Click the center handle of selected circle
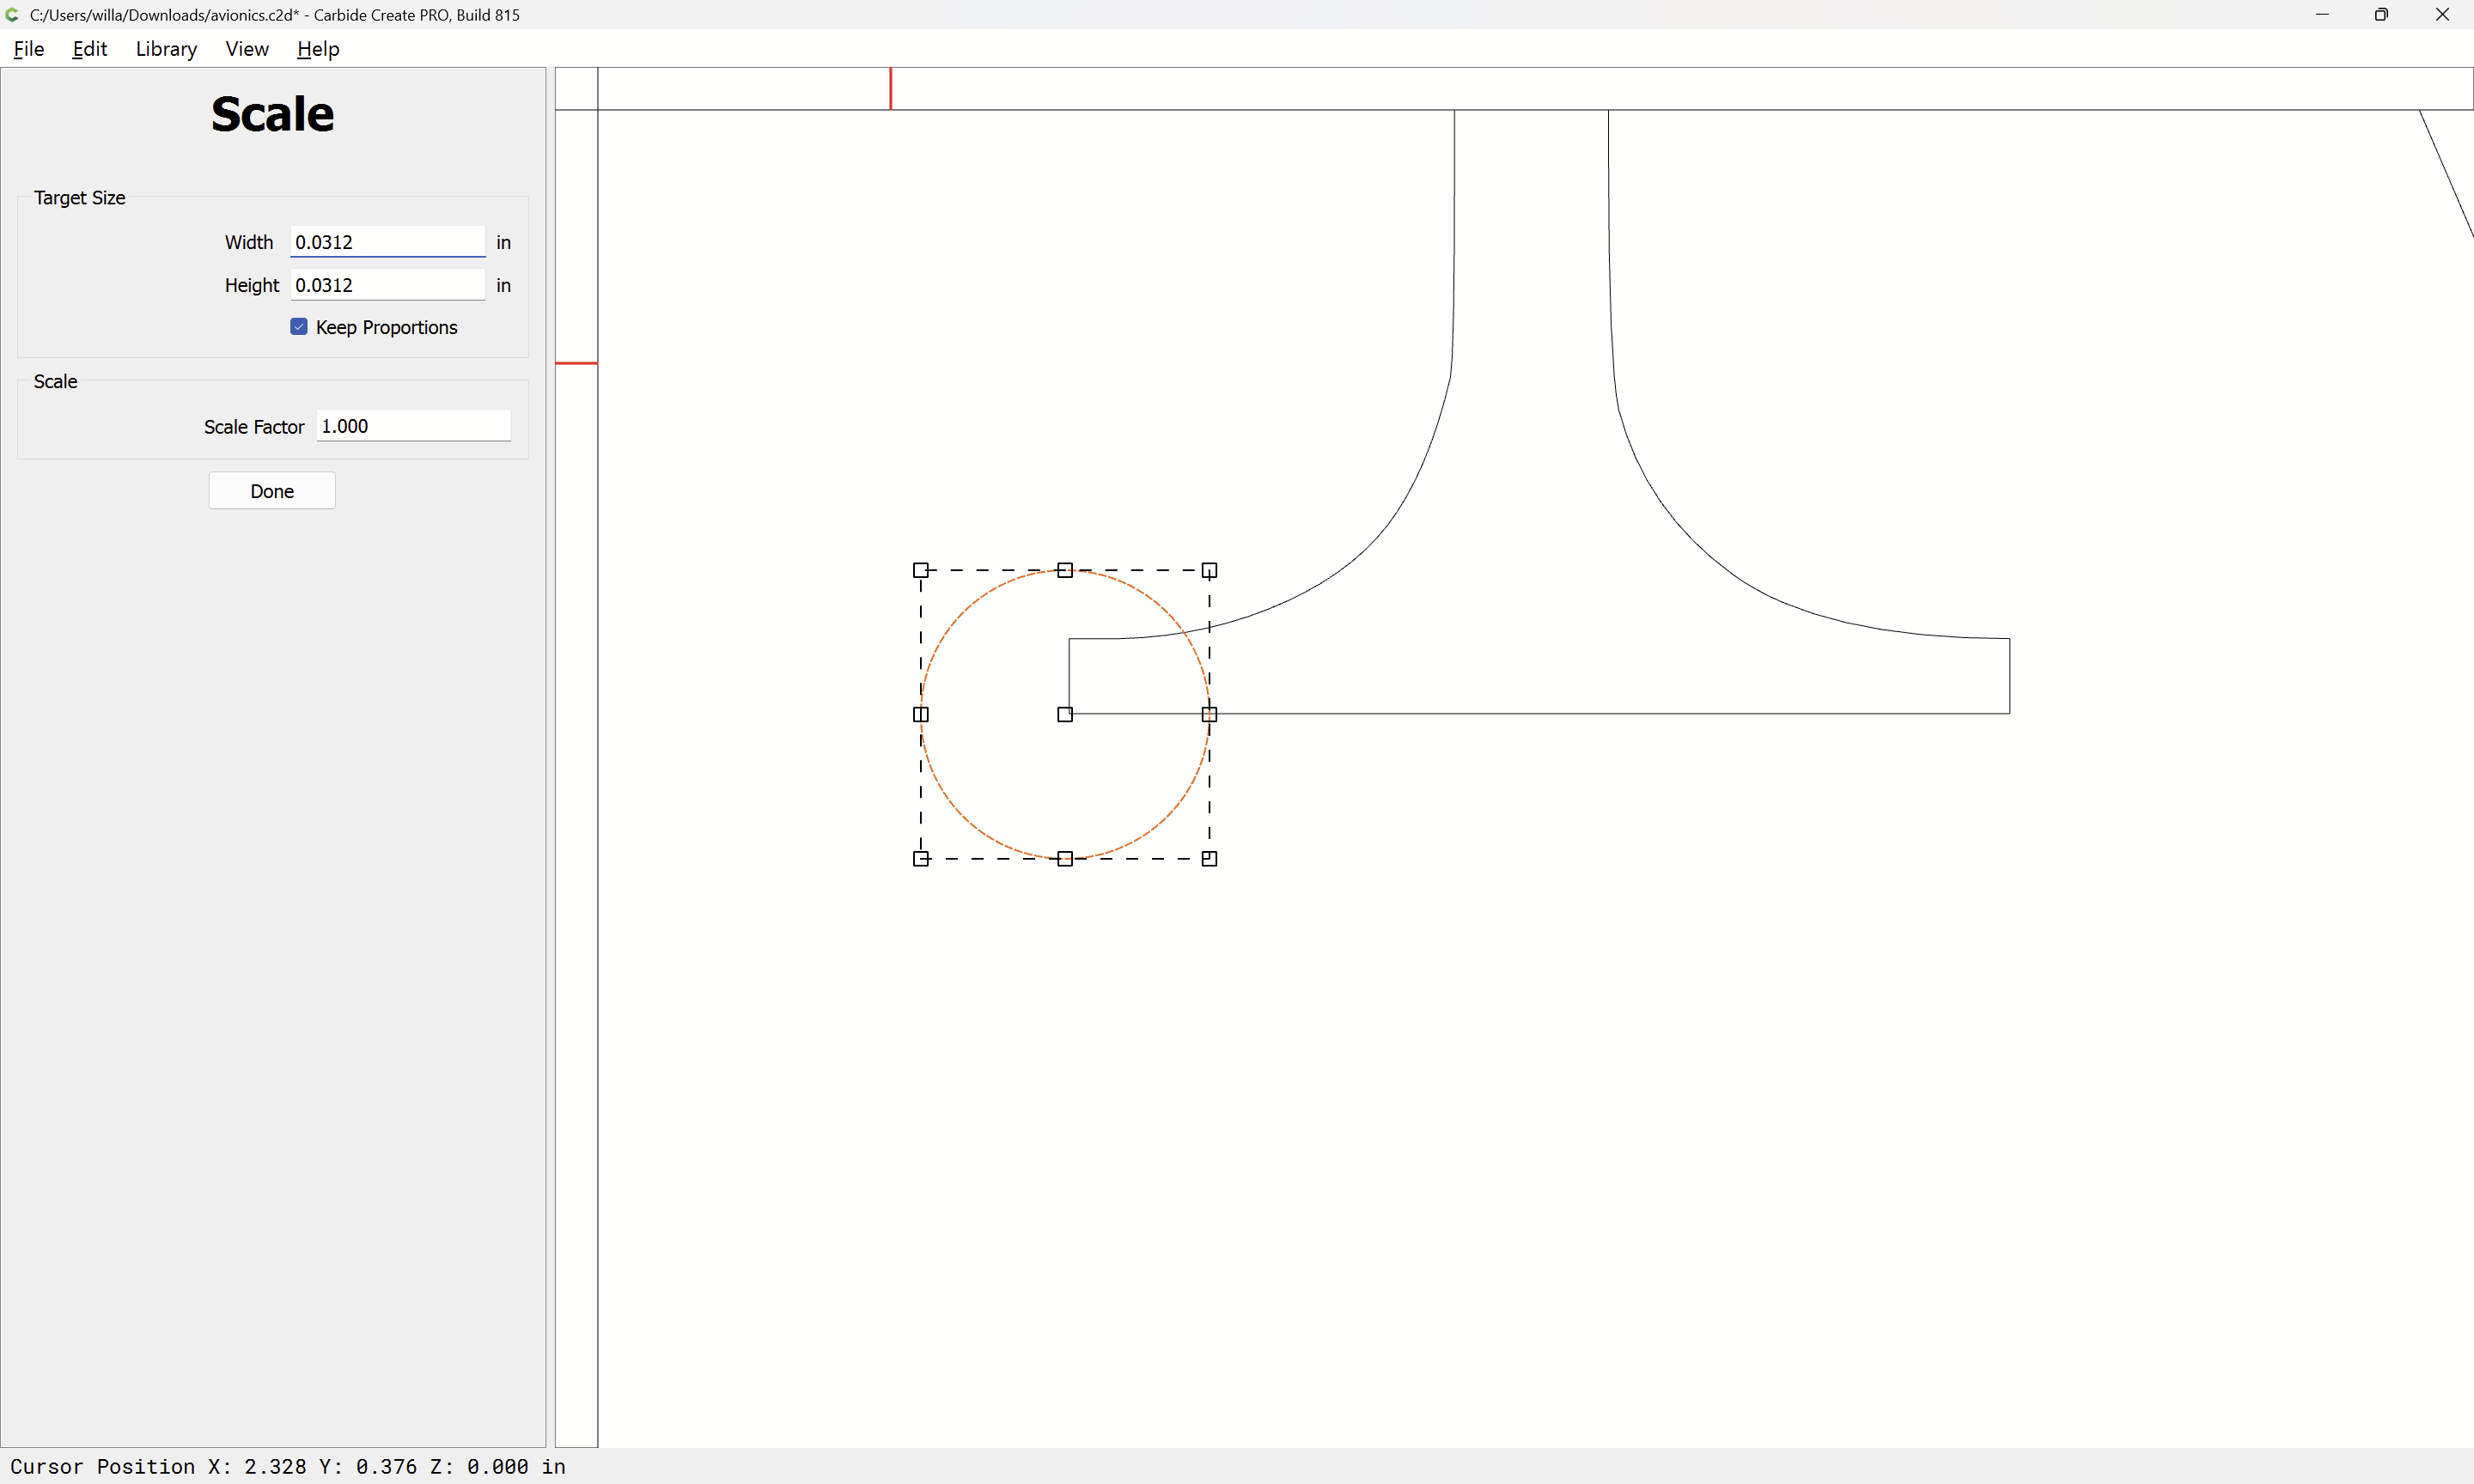Image resolution: width=2474 pixels, height=1484 pixels. (1065, 714)
